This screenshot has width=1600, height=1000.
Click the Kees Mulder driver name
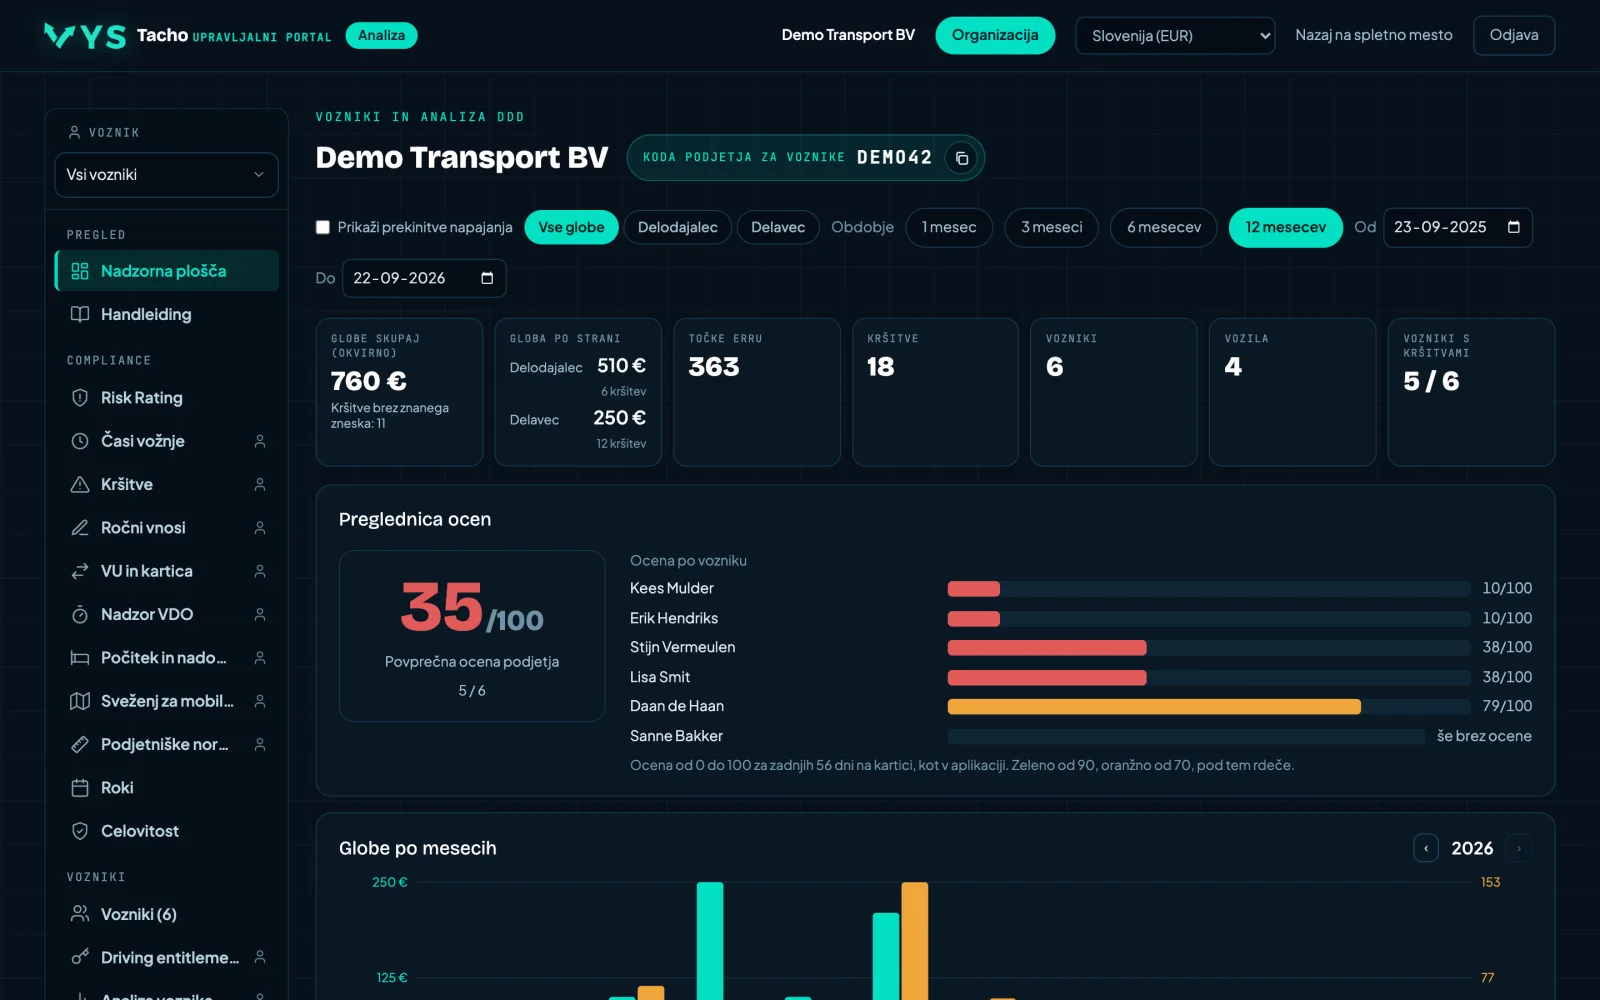pyautogui.click(x=672, y=588)
